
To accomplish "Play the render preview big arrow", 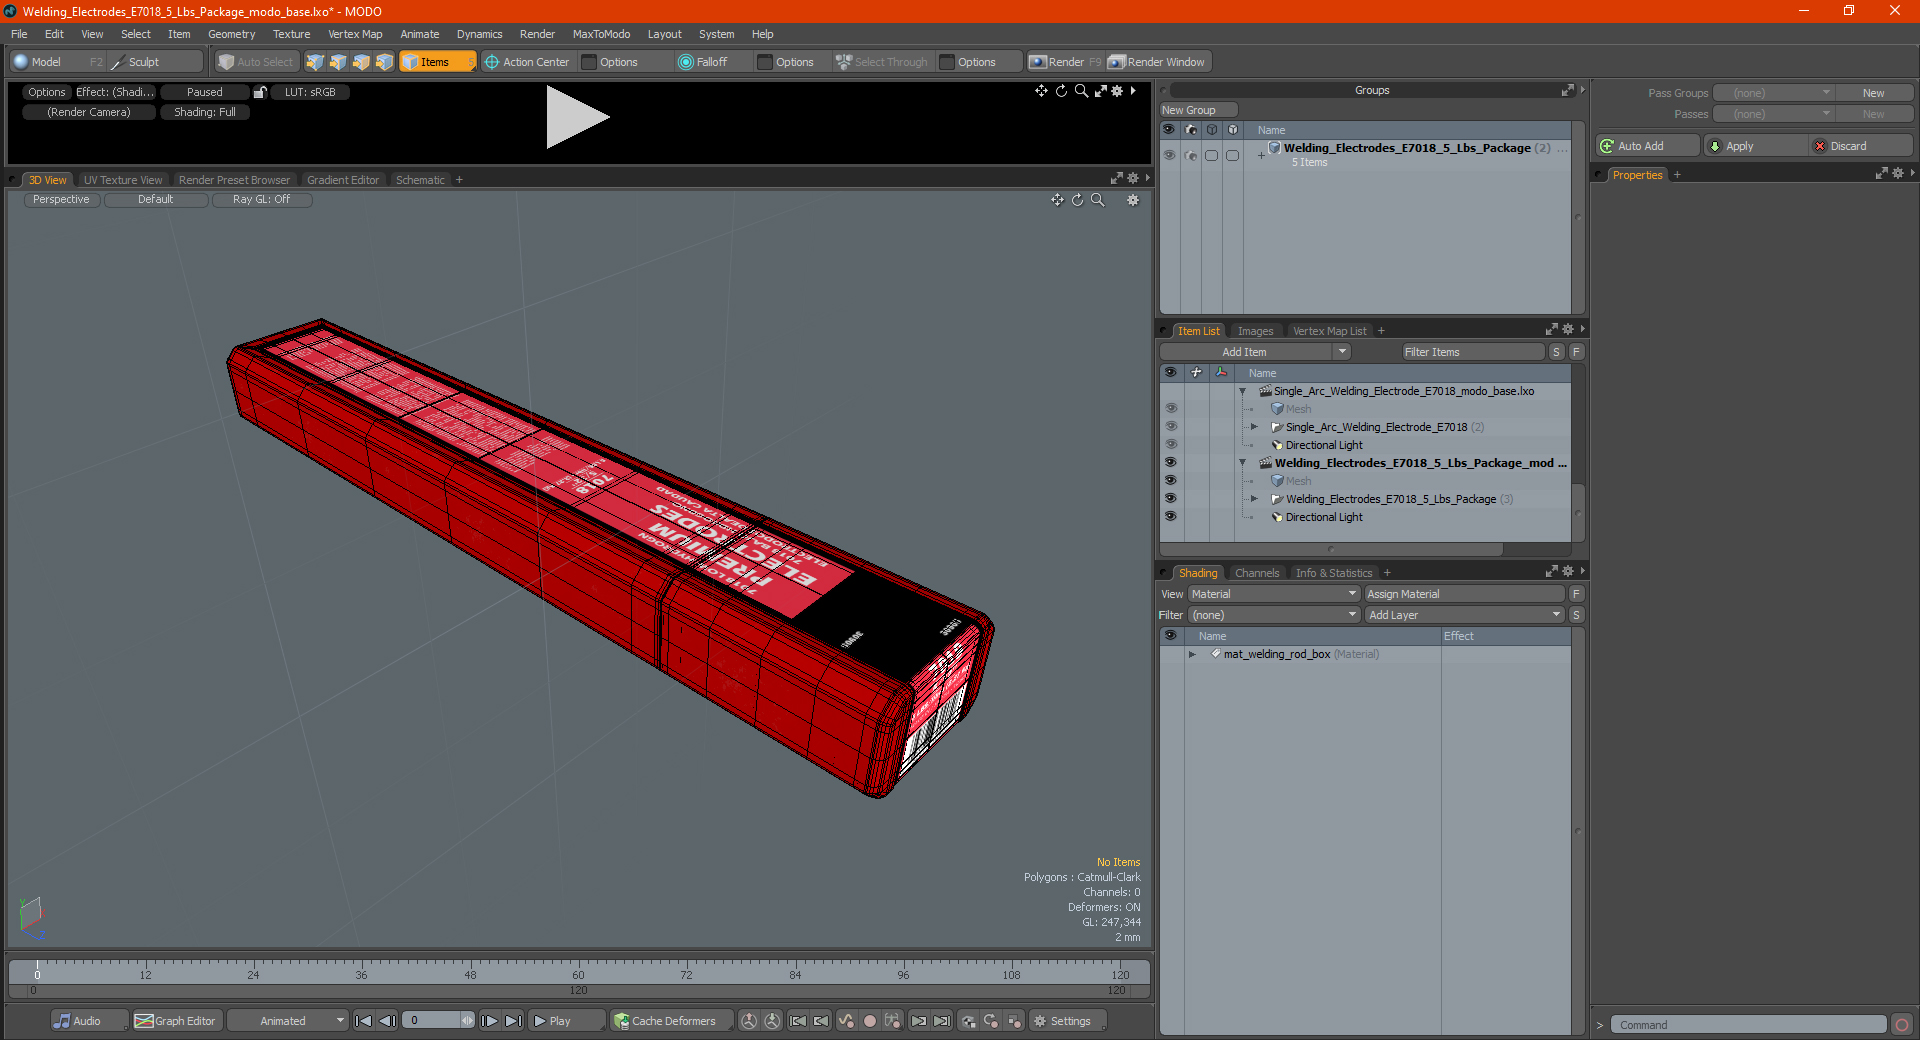I will tap(577, 117).
